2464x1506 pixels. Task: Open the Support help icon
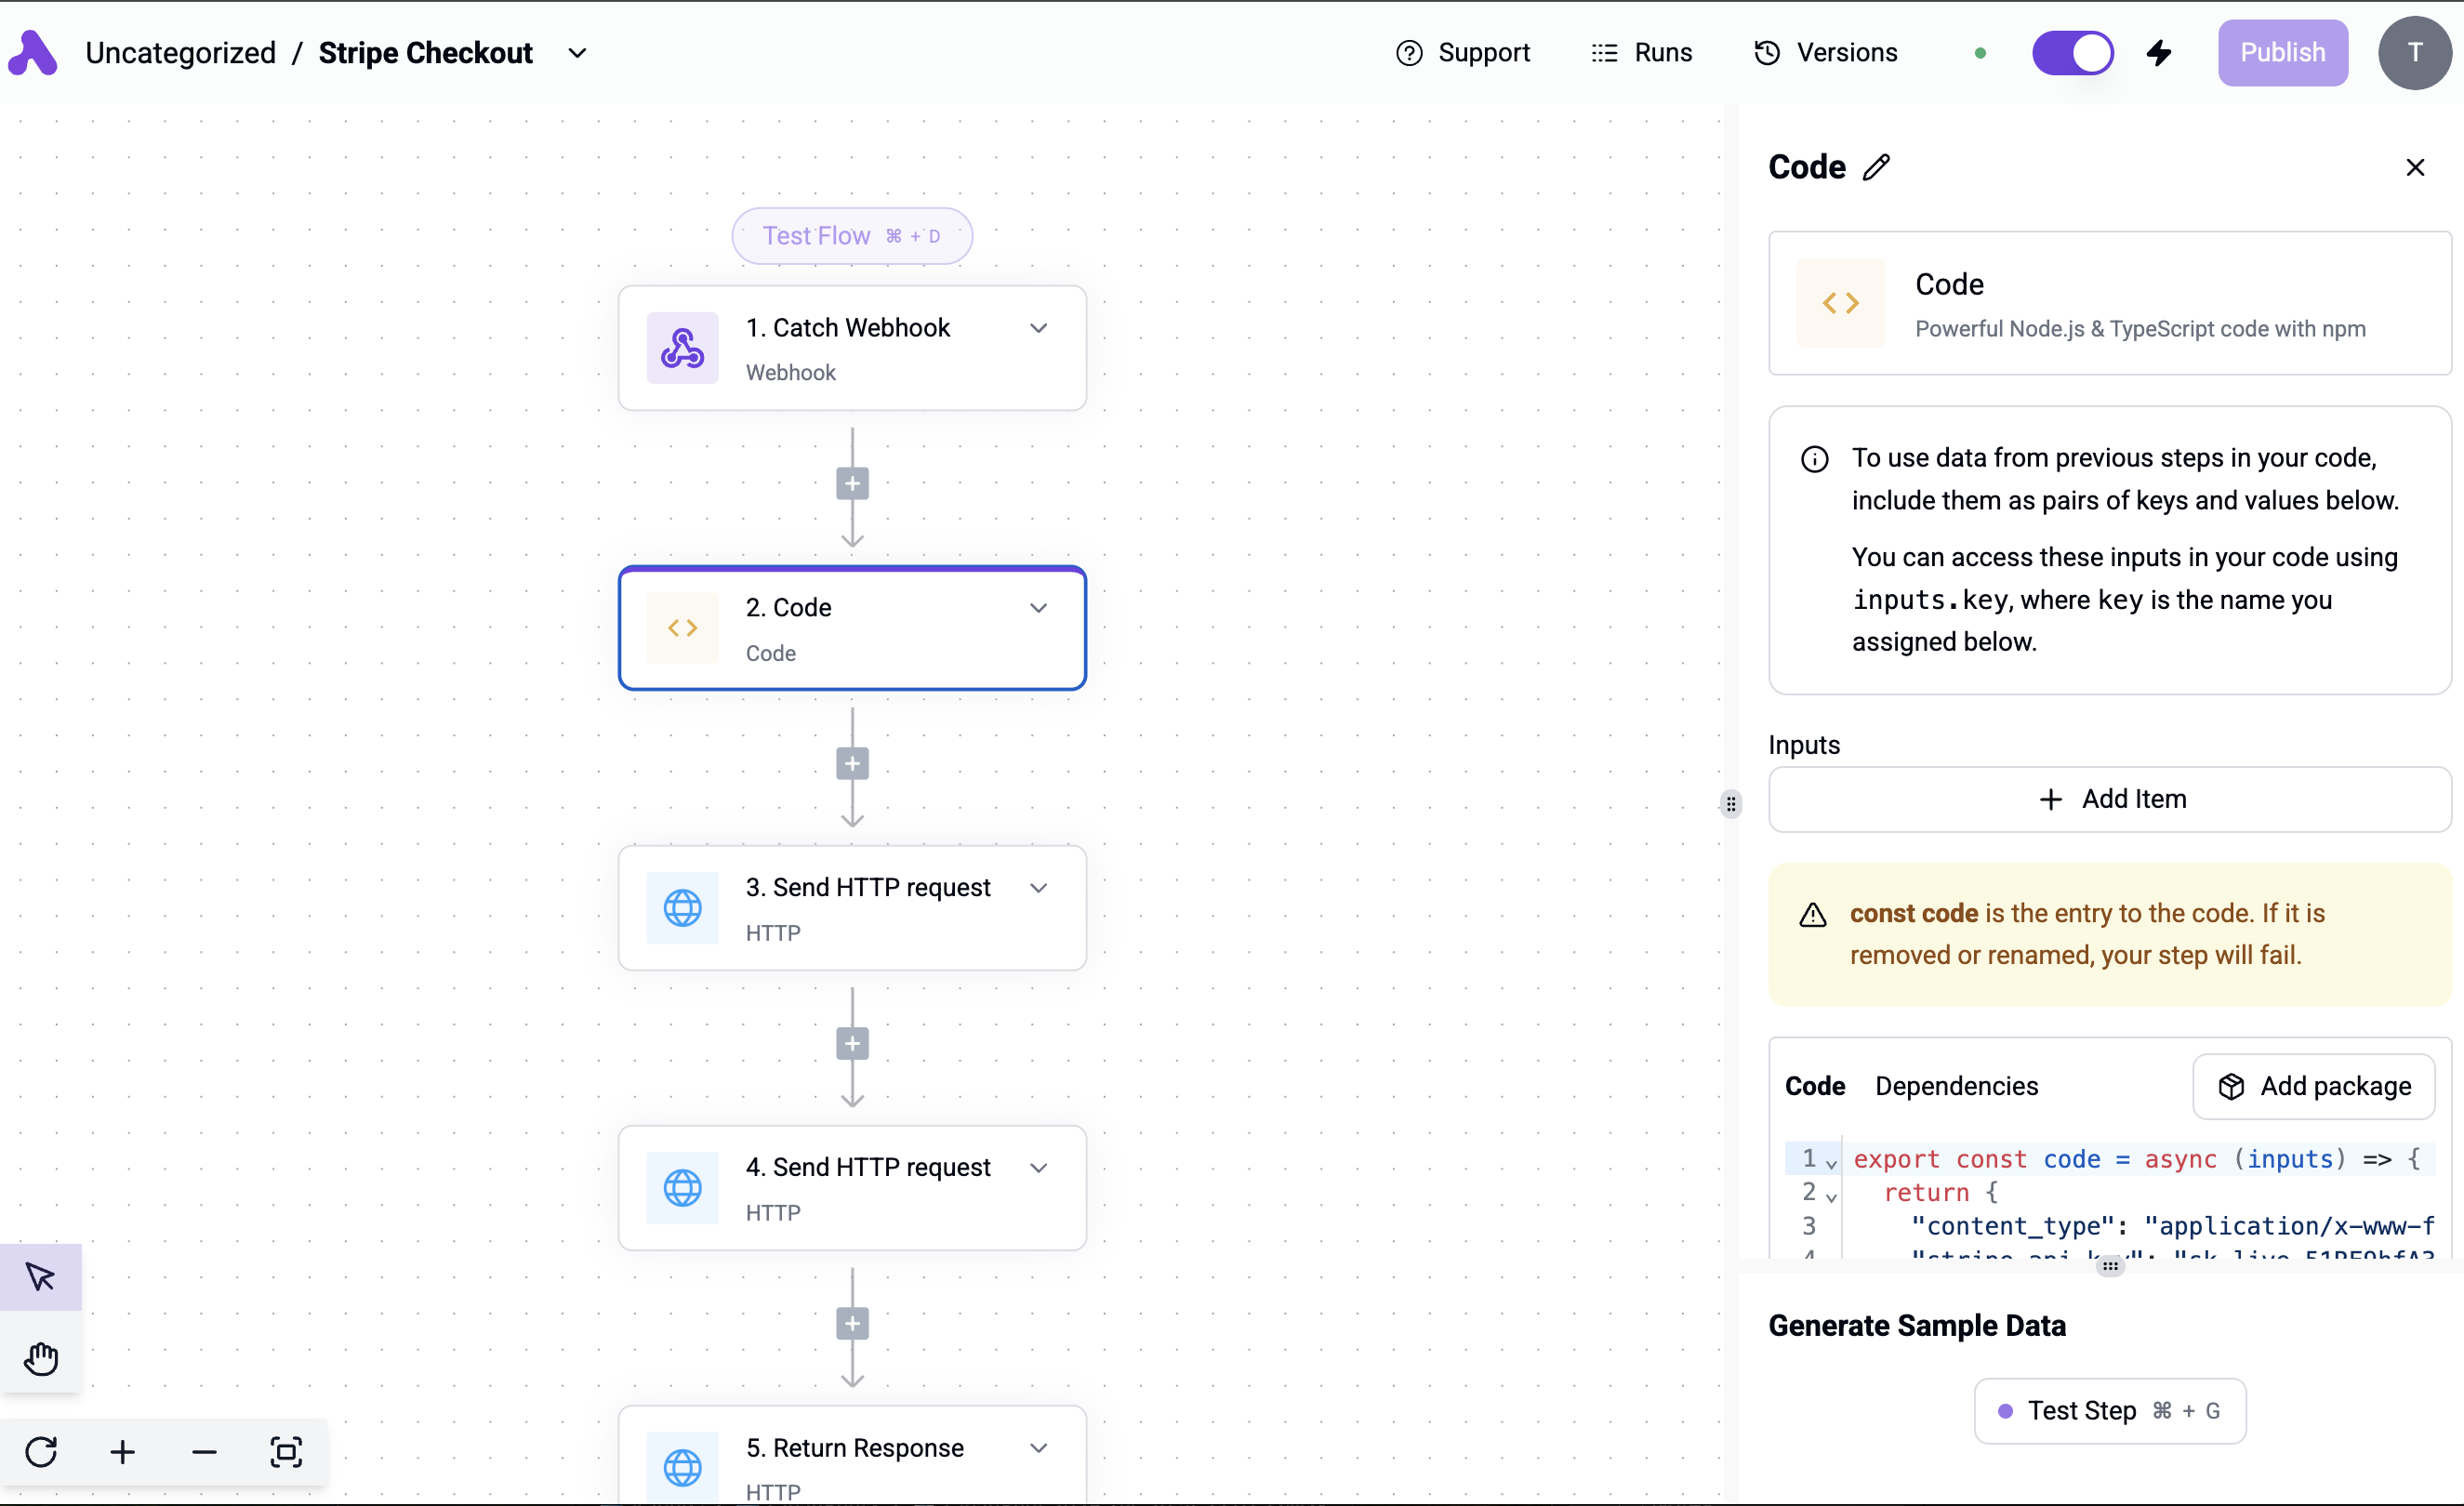coord(1409,53)
